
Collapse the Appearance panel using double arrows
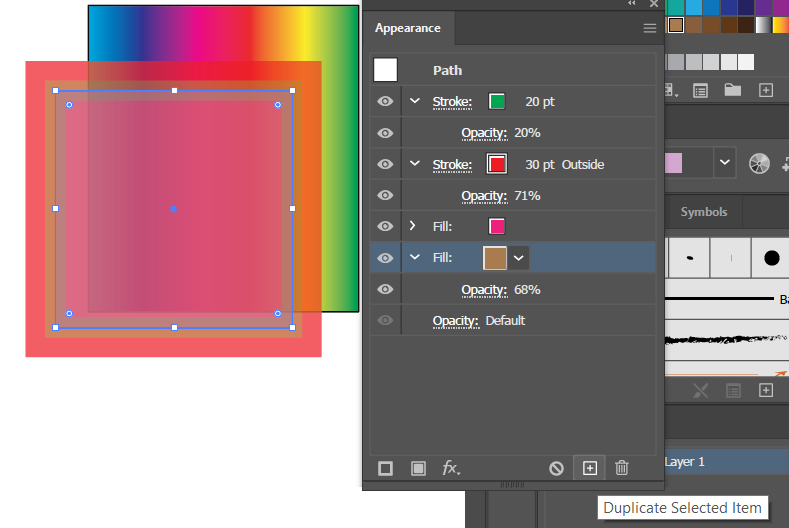[632, 4]
